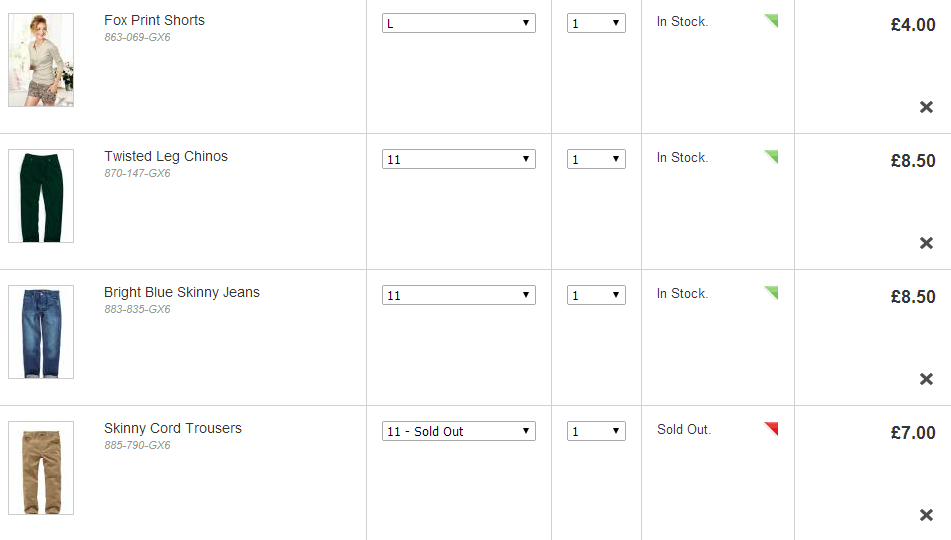Open the Bright Blue Skinny Jeans product link
951x540 pixels.
click(x=181, y=292)
